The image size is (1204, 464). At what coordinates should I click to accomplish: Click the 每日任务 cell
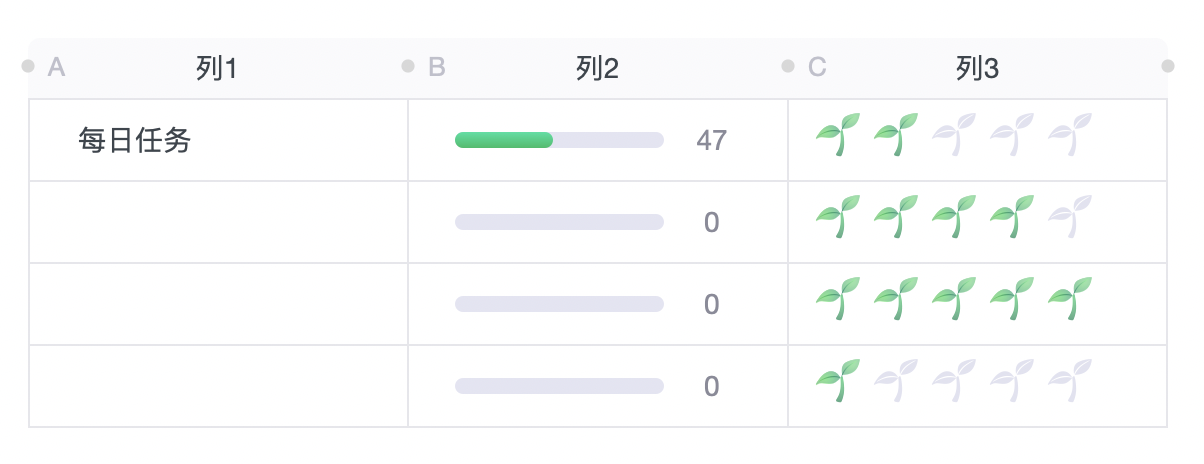(135, 141)
